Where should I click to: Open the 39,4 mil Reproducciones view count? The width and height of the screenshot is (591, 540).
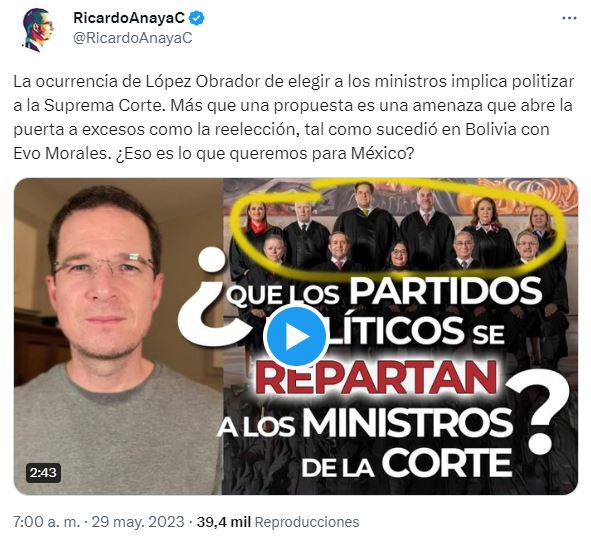[x=278, y=522]
